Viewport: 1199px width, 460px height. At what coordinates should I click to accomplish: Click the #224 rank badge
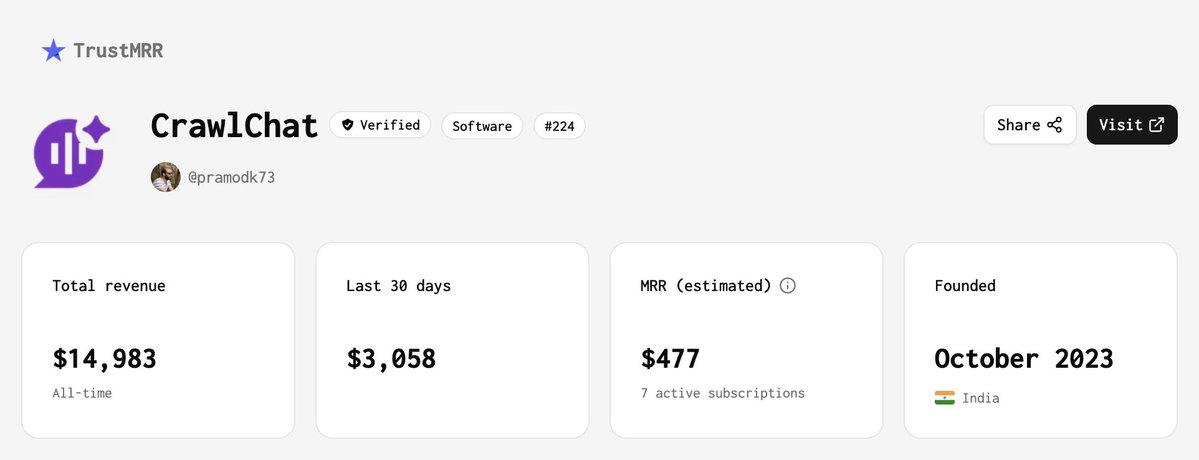point(559,126)
